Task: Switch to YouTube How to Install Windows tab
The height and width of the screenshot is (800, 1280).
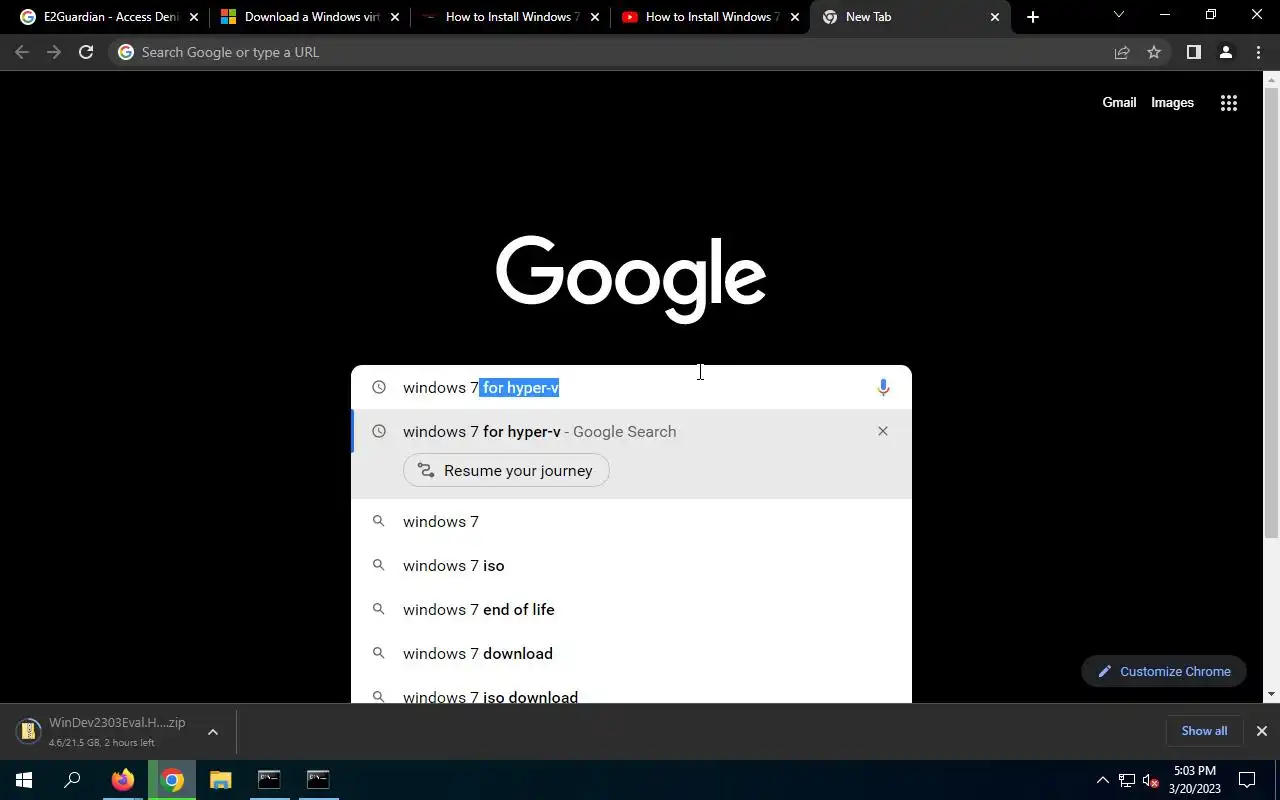Action: (708, 17)
